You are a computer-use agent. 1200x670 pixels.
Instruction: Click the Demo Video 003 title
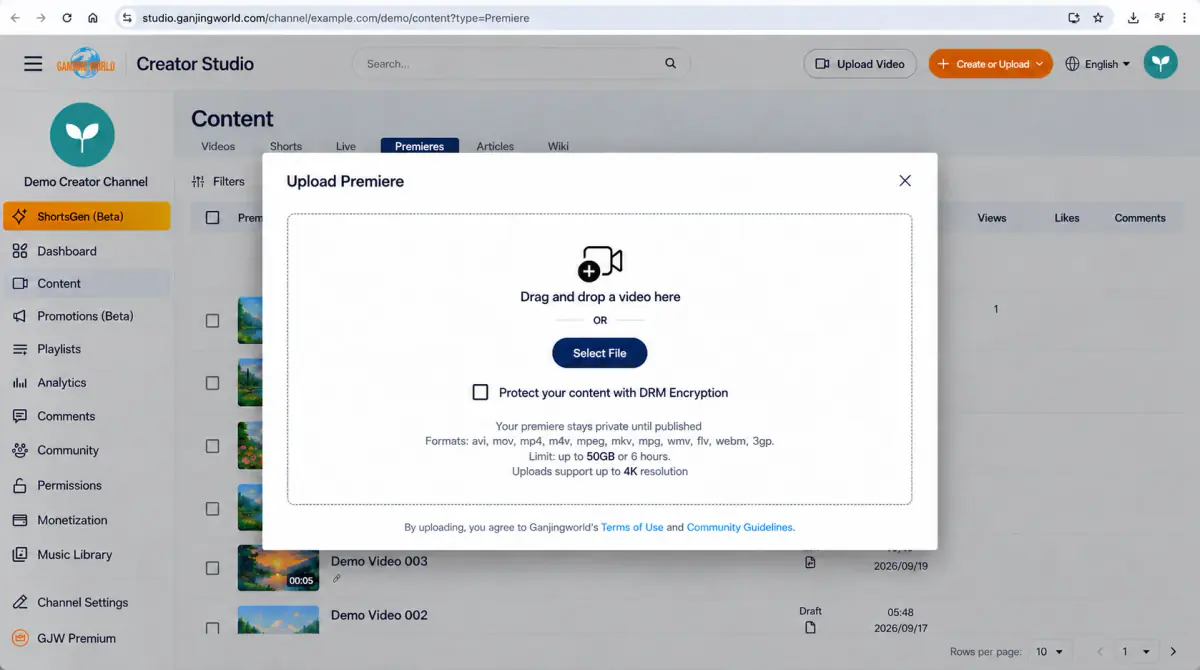379,561
